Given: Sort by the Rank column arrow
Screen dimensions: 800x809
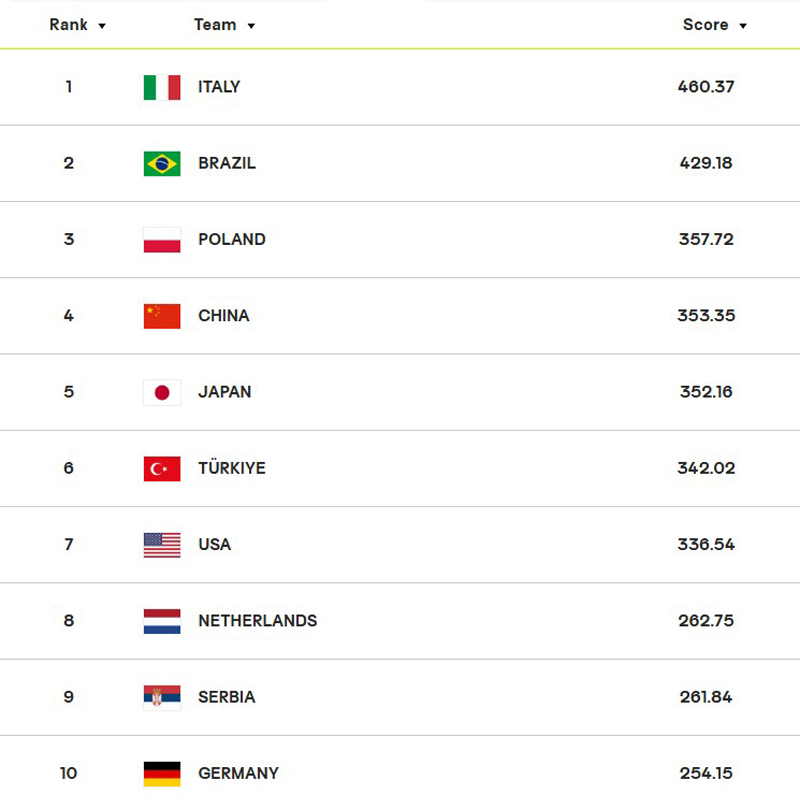Looking at the screenshot, I should tap(102, 26).
